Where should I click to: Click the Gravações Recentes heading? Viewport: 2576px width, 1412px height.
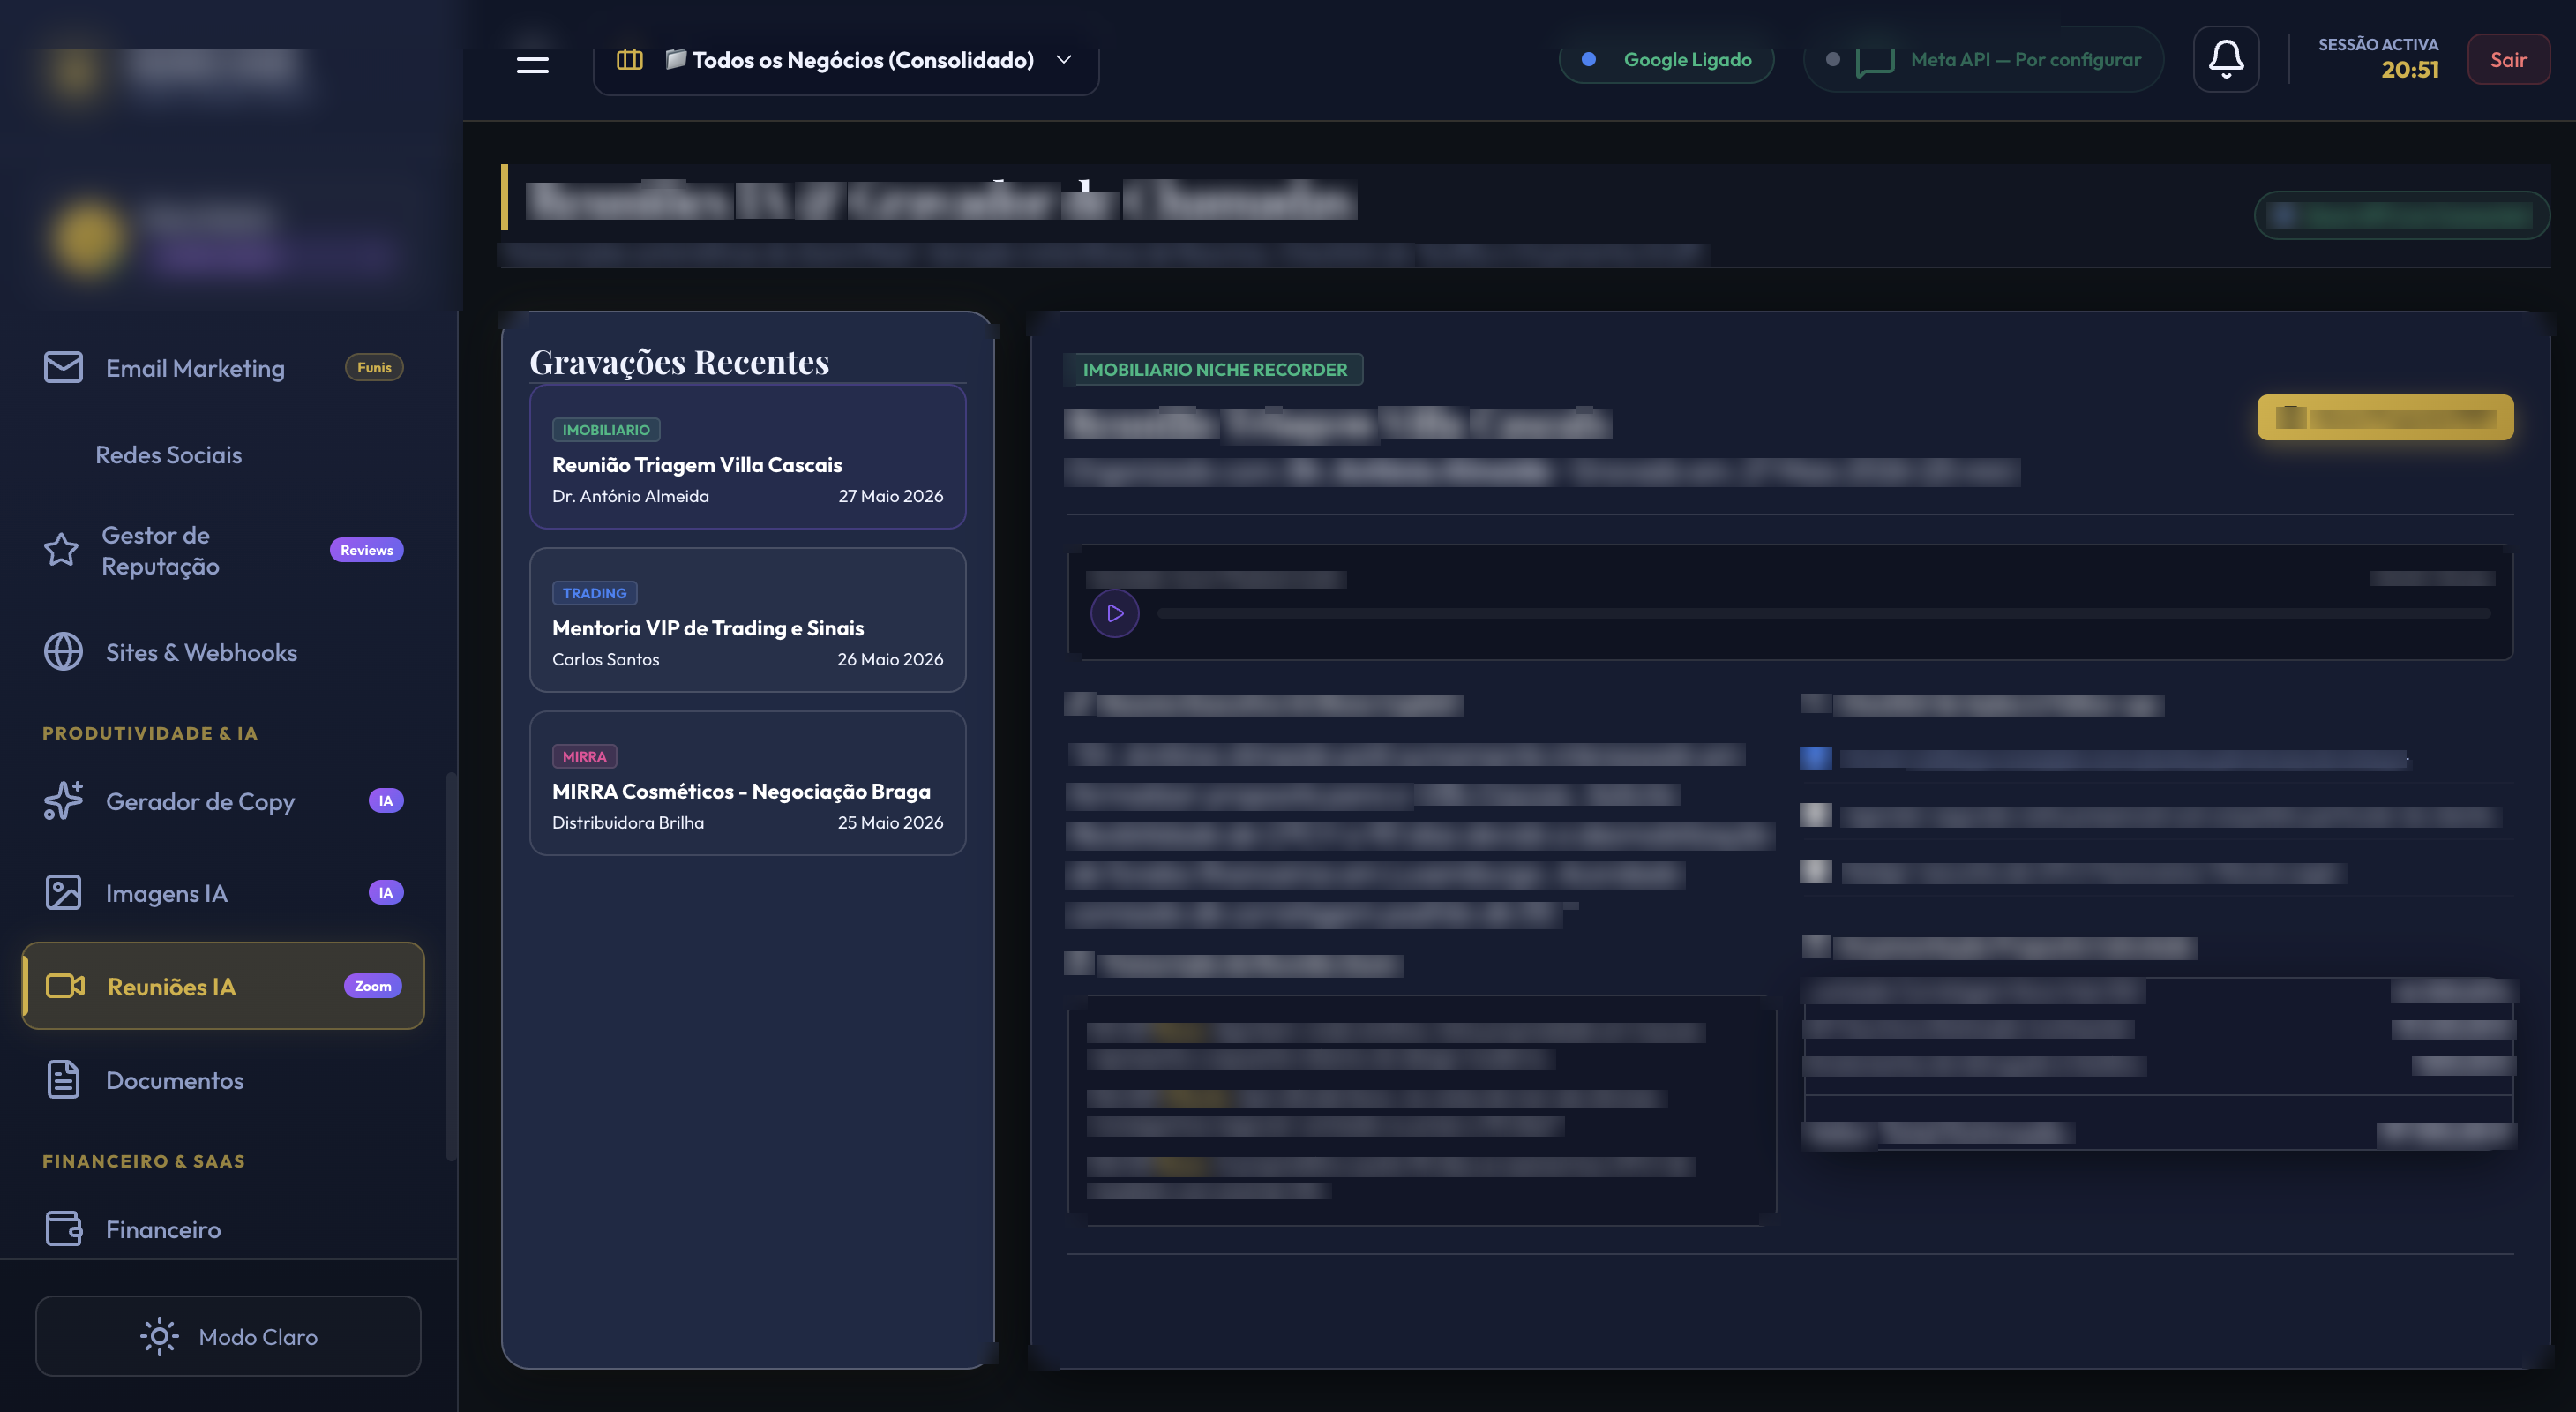679,362
